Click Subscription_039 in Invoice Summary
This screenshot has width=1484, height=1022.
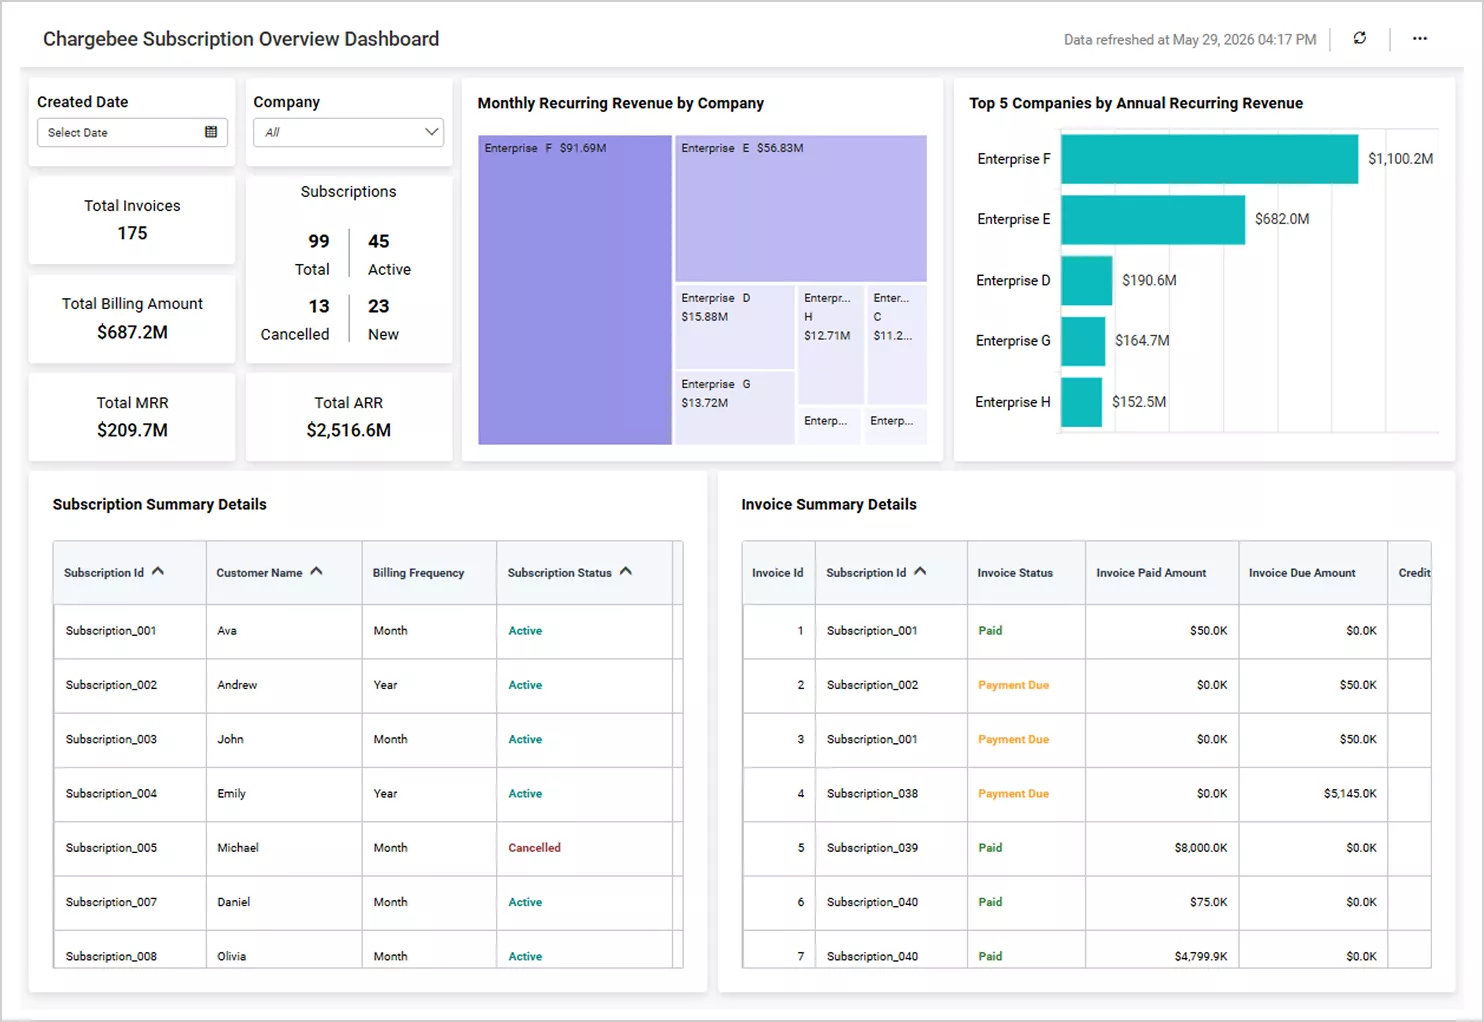[x=872, y=848]
